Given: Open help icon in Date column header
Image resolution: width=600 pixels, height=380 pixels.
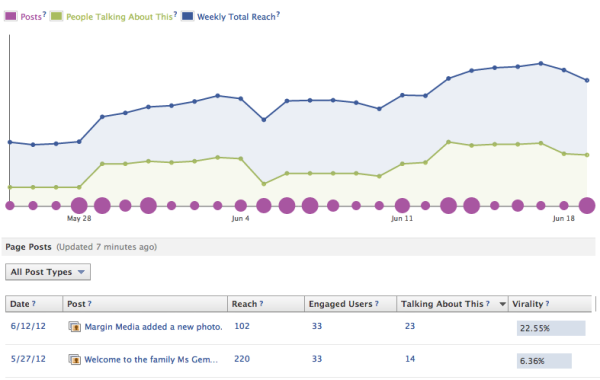Looking at the screenshot, I should click(x=34, y=303).
